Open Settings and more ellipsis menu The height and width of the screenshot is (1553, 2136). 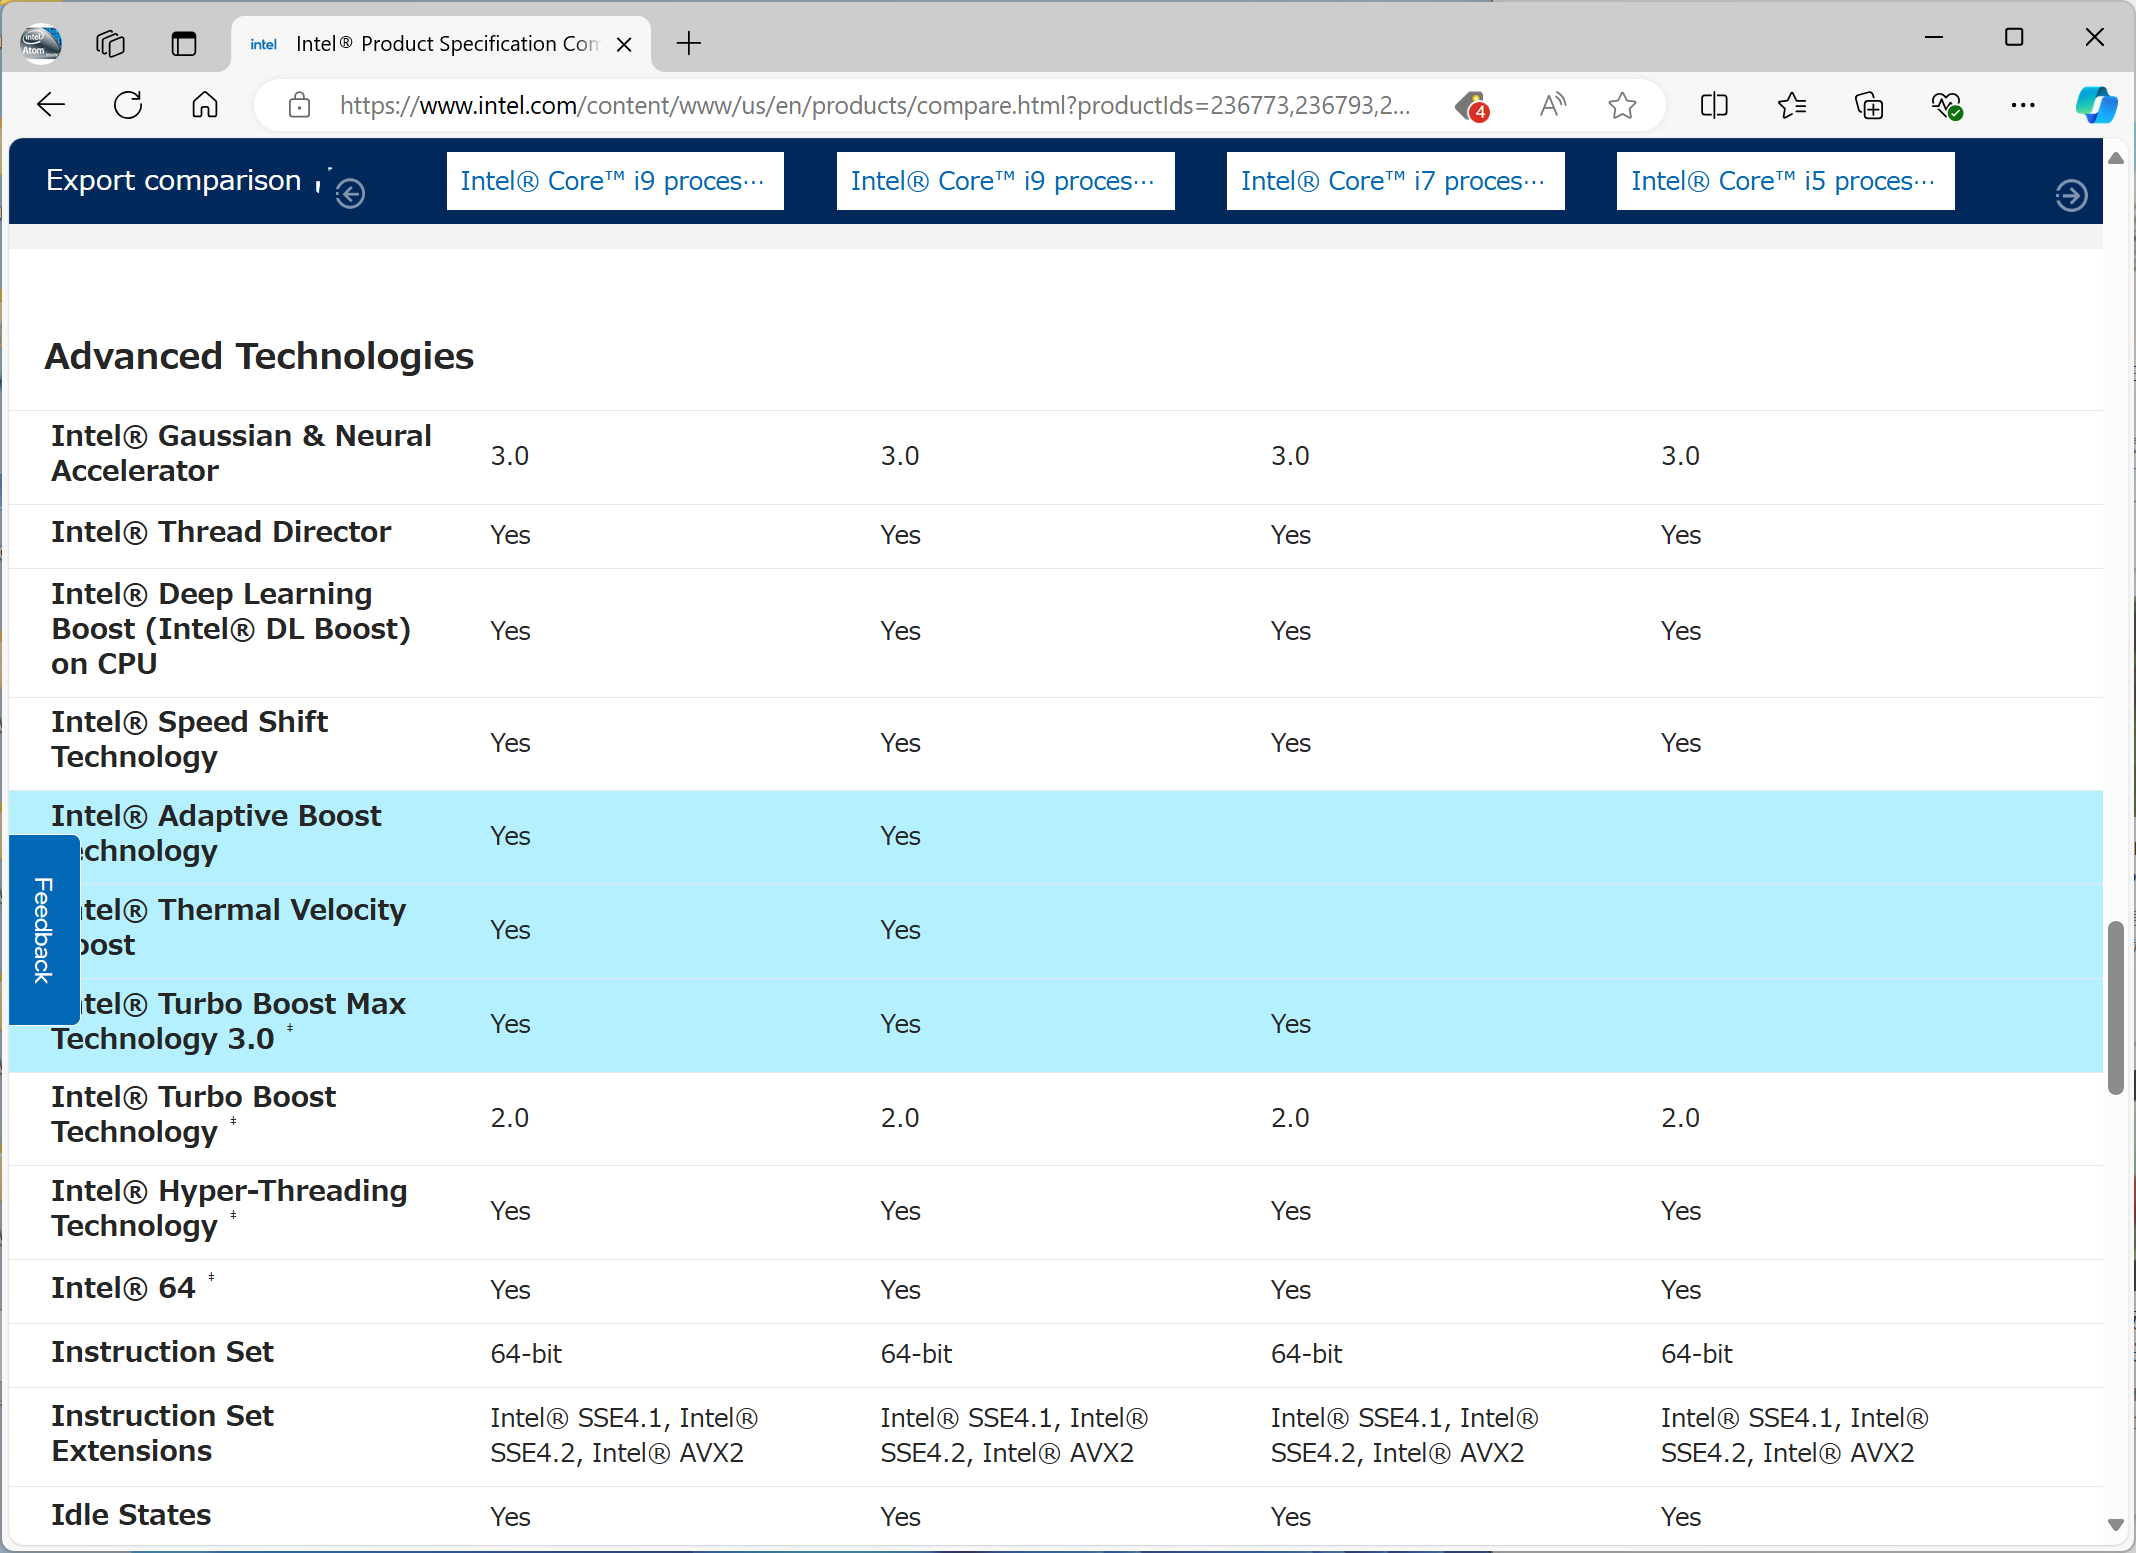click(2022, 105)
